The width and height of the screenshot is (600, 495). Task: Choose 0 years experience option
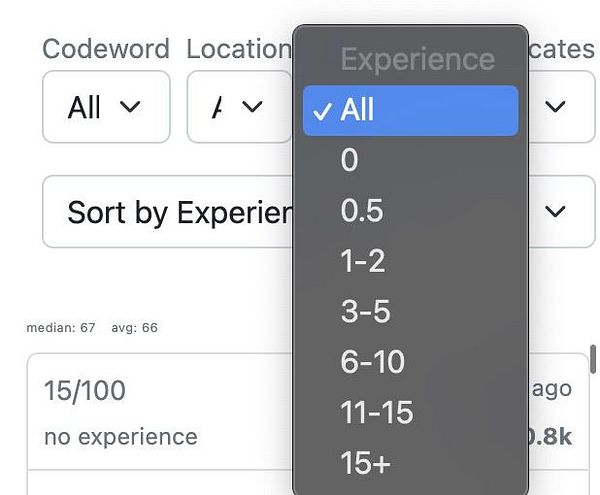[411, 160]
